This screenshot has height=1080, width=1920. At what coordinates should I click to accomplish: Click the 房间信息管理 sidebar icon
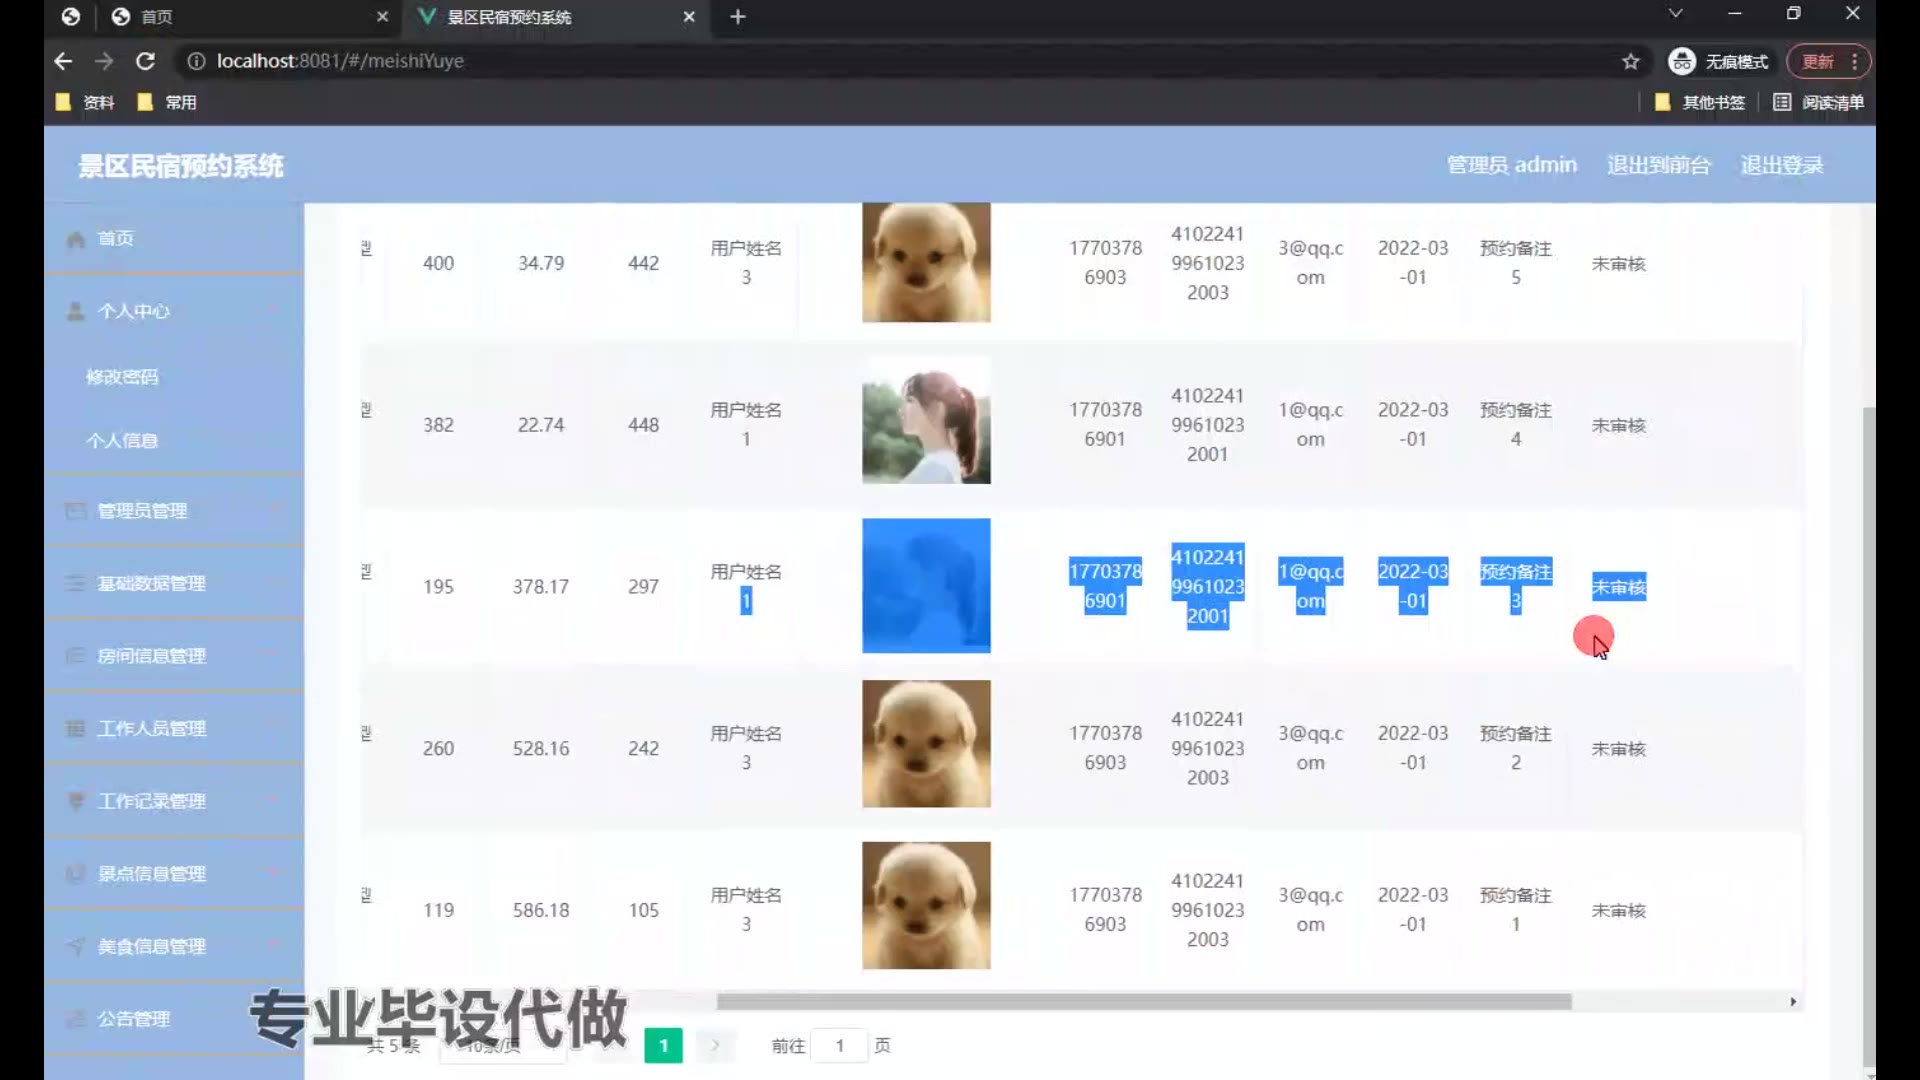coord(75,656)
